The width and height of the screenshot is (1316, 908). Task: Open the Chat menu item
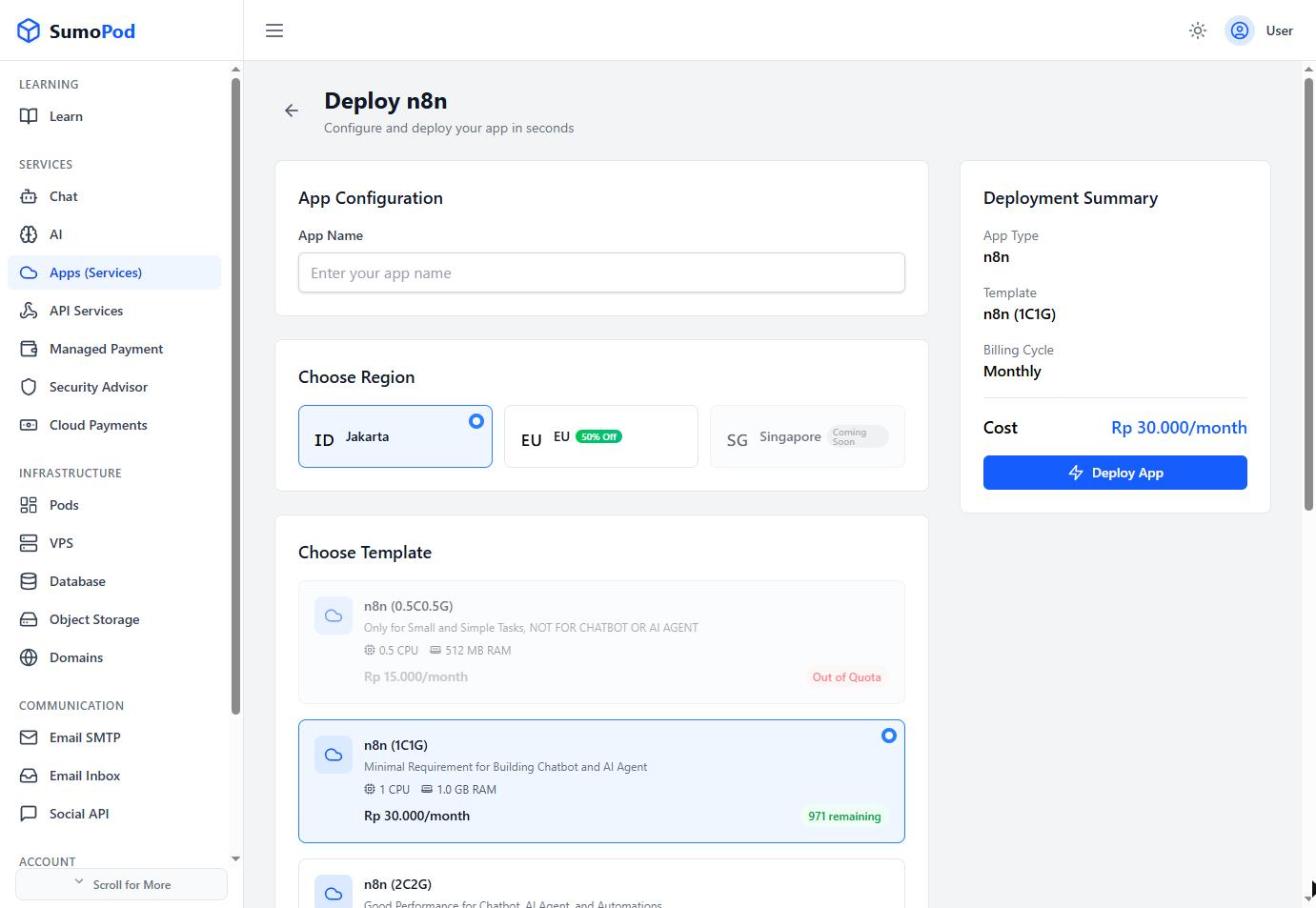tap(114, 196)
